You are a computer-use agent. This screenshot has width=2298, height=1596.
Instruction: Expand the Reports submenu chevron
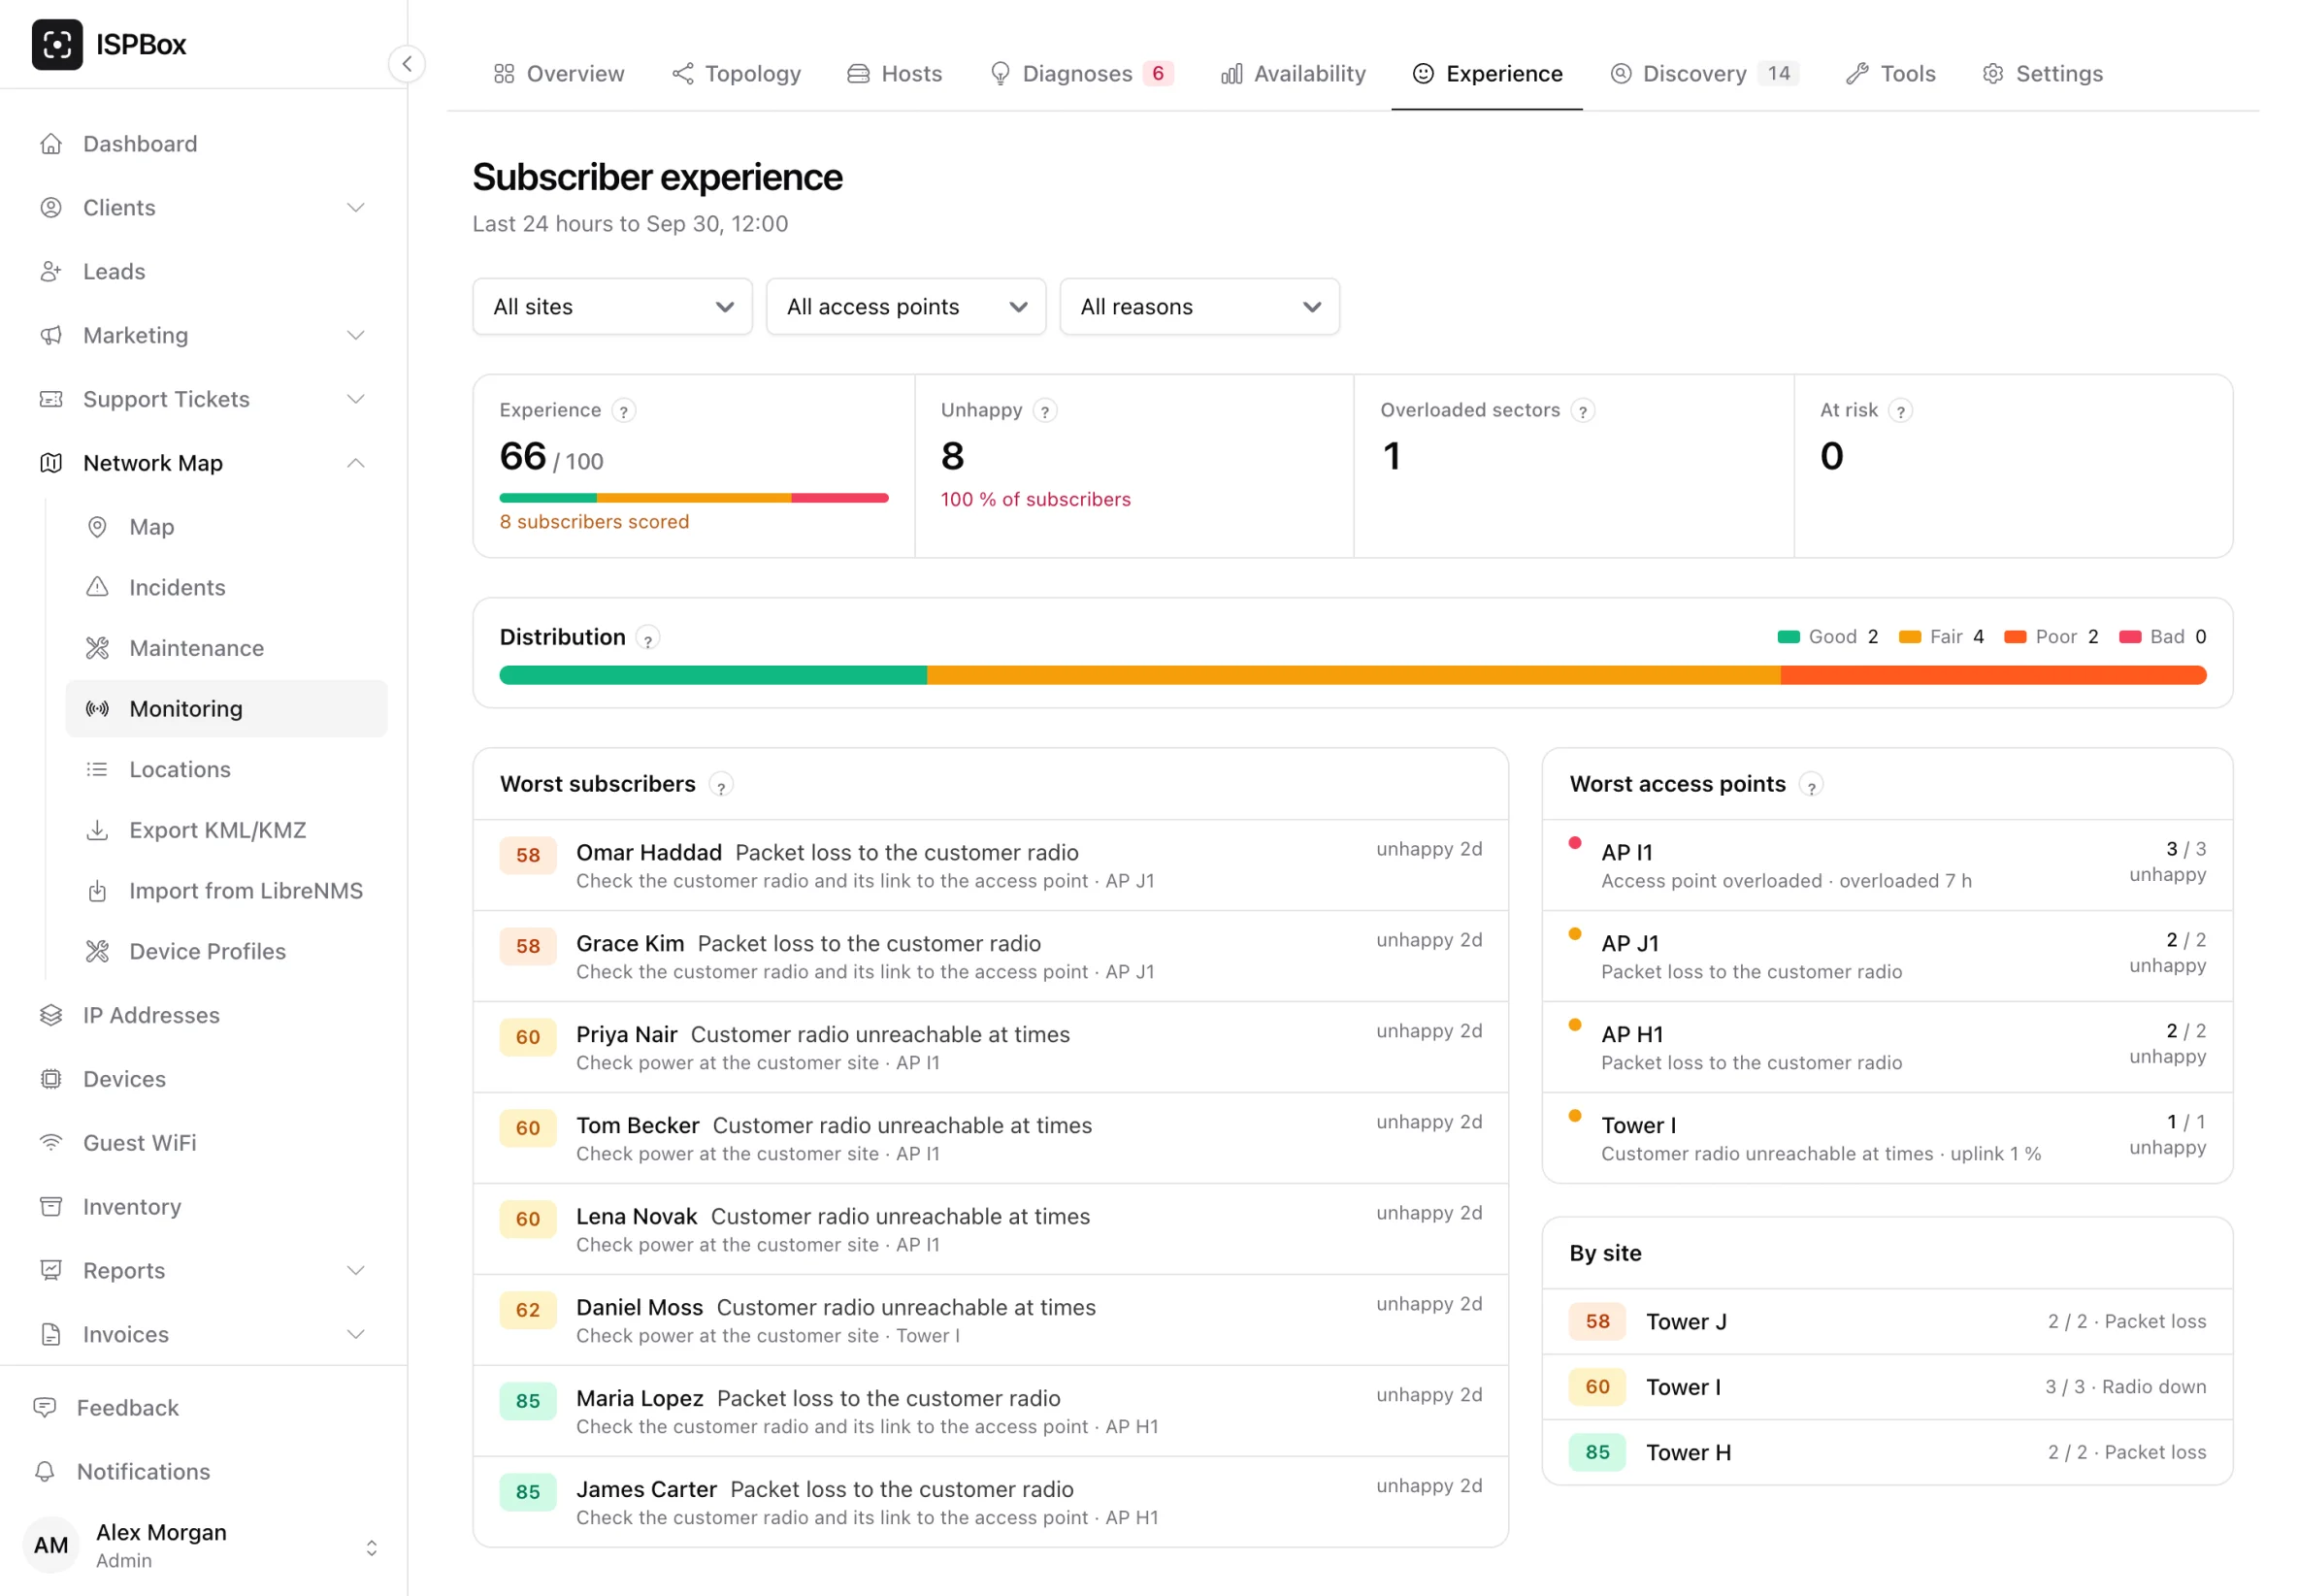[x=356, y=1271]
